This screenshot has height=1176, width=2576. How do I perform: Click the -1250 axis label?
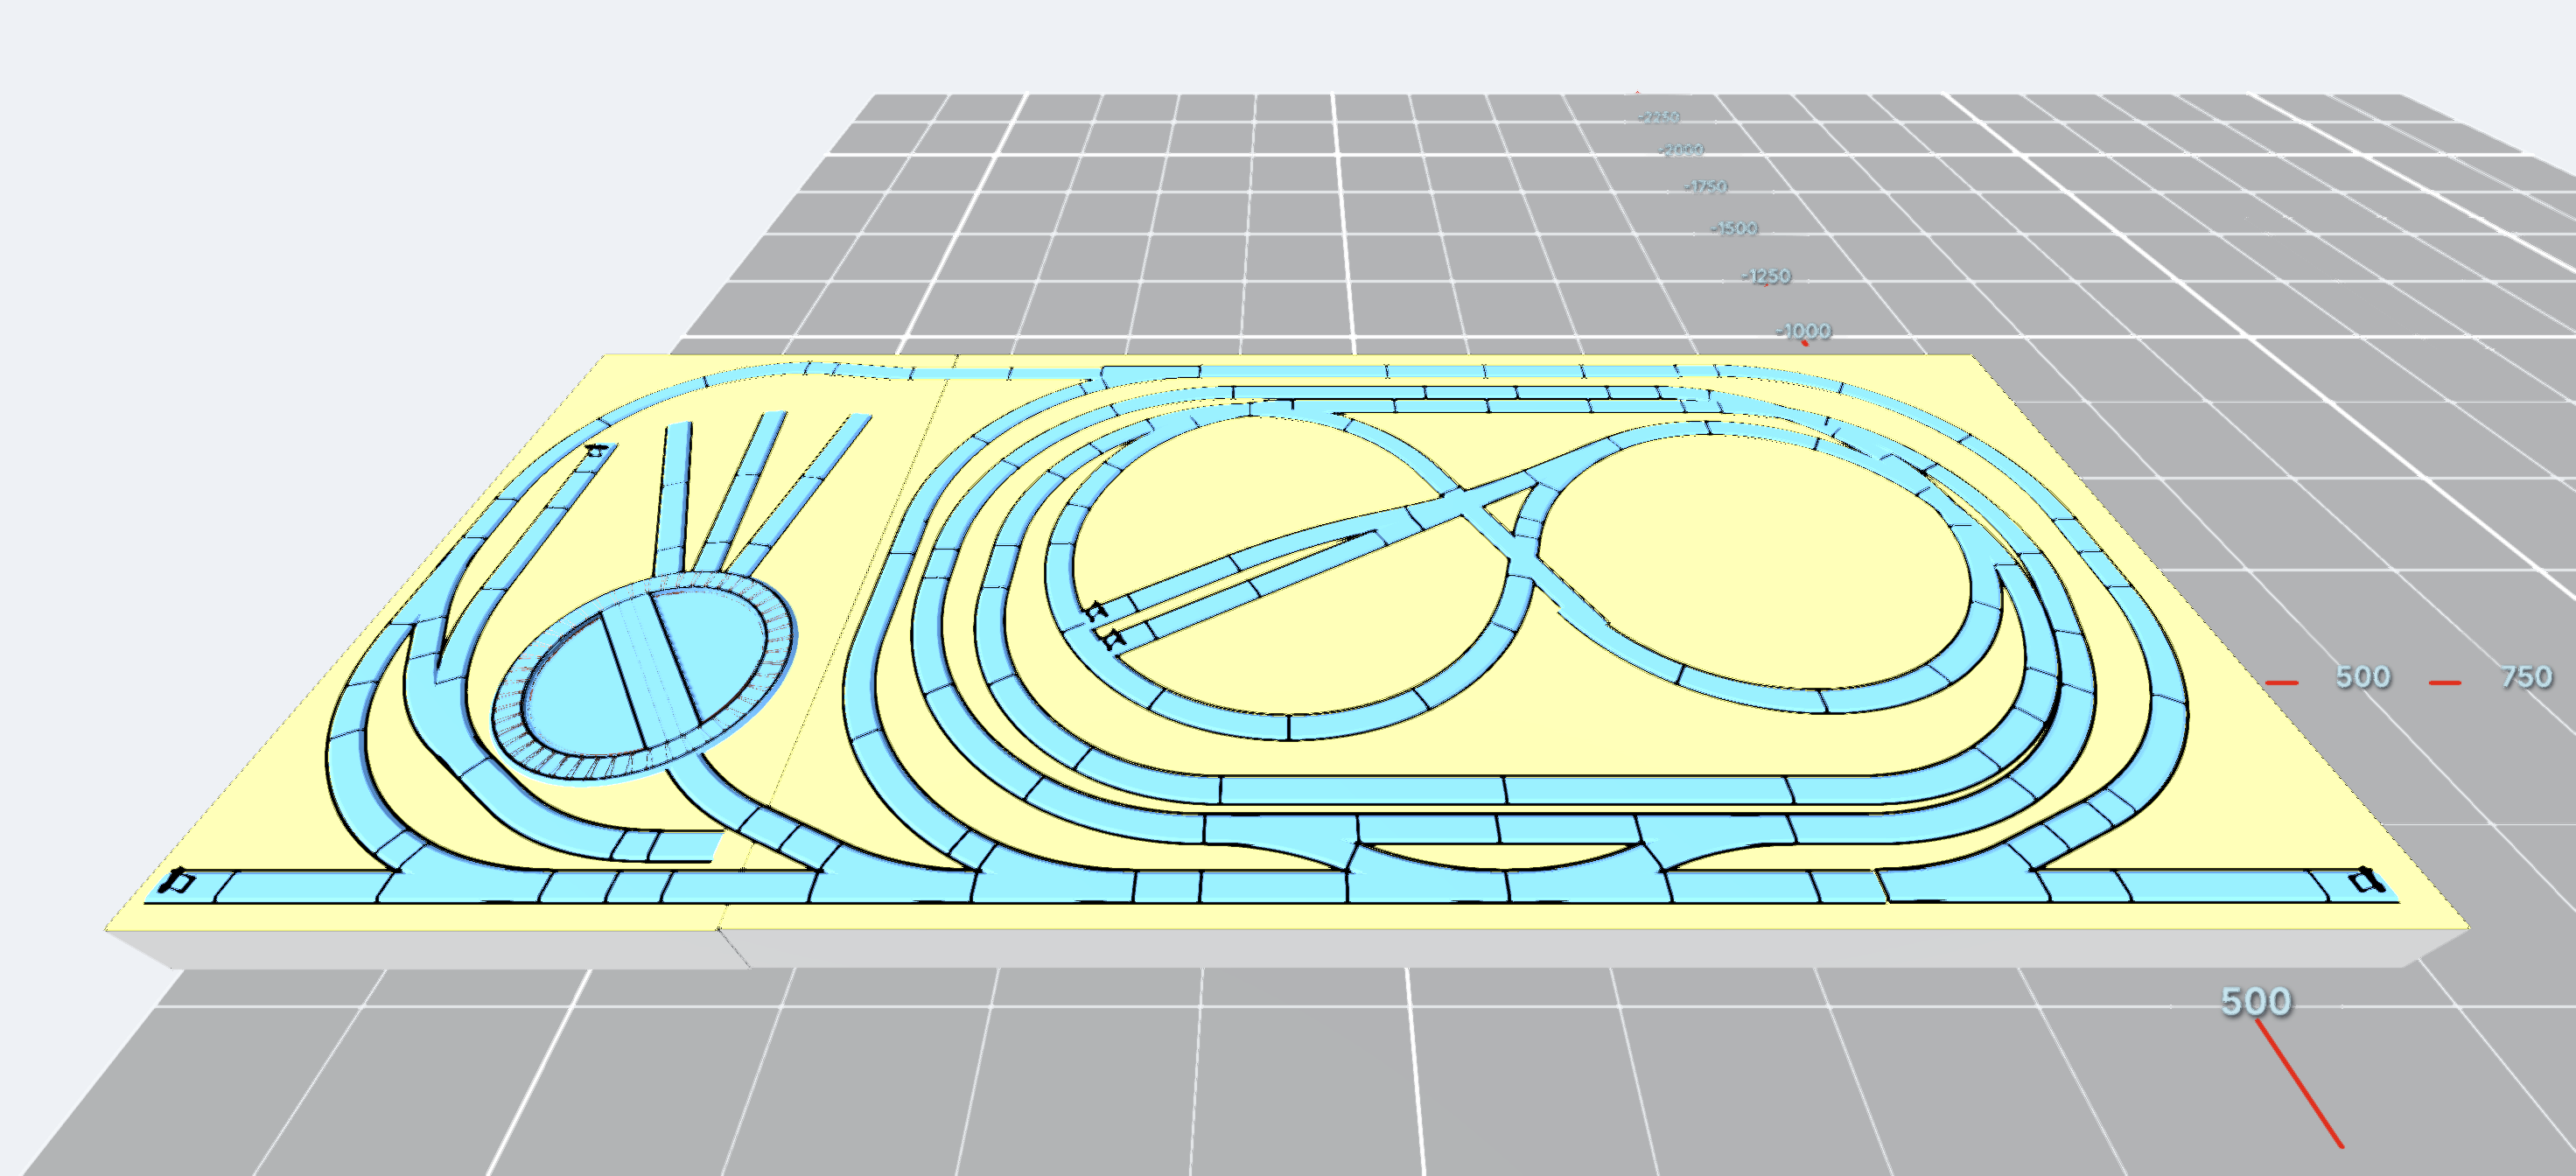1766,276
